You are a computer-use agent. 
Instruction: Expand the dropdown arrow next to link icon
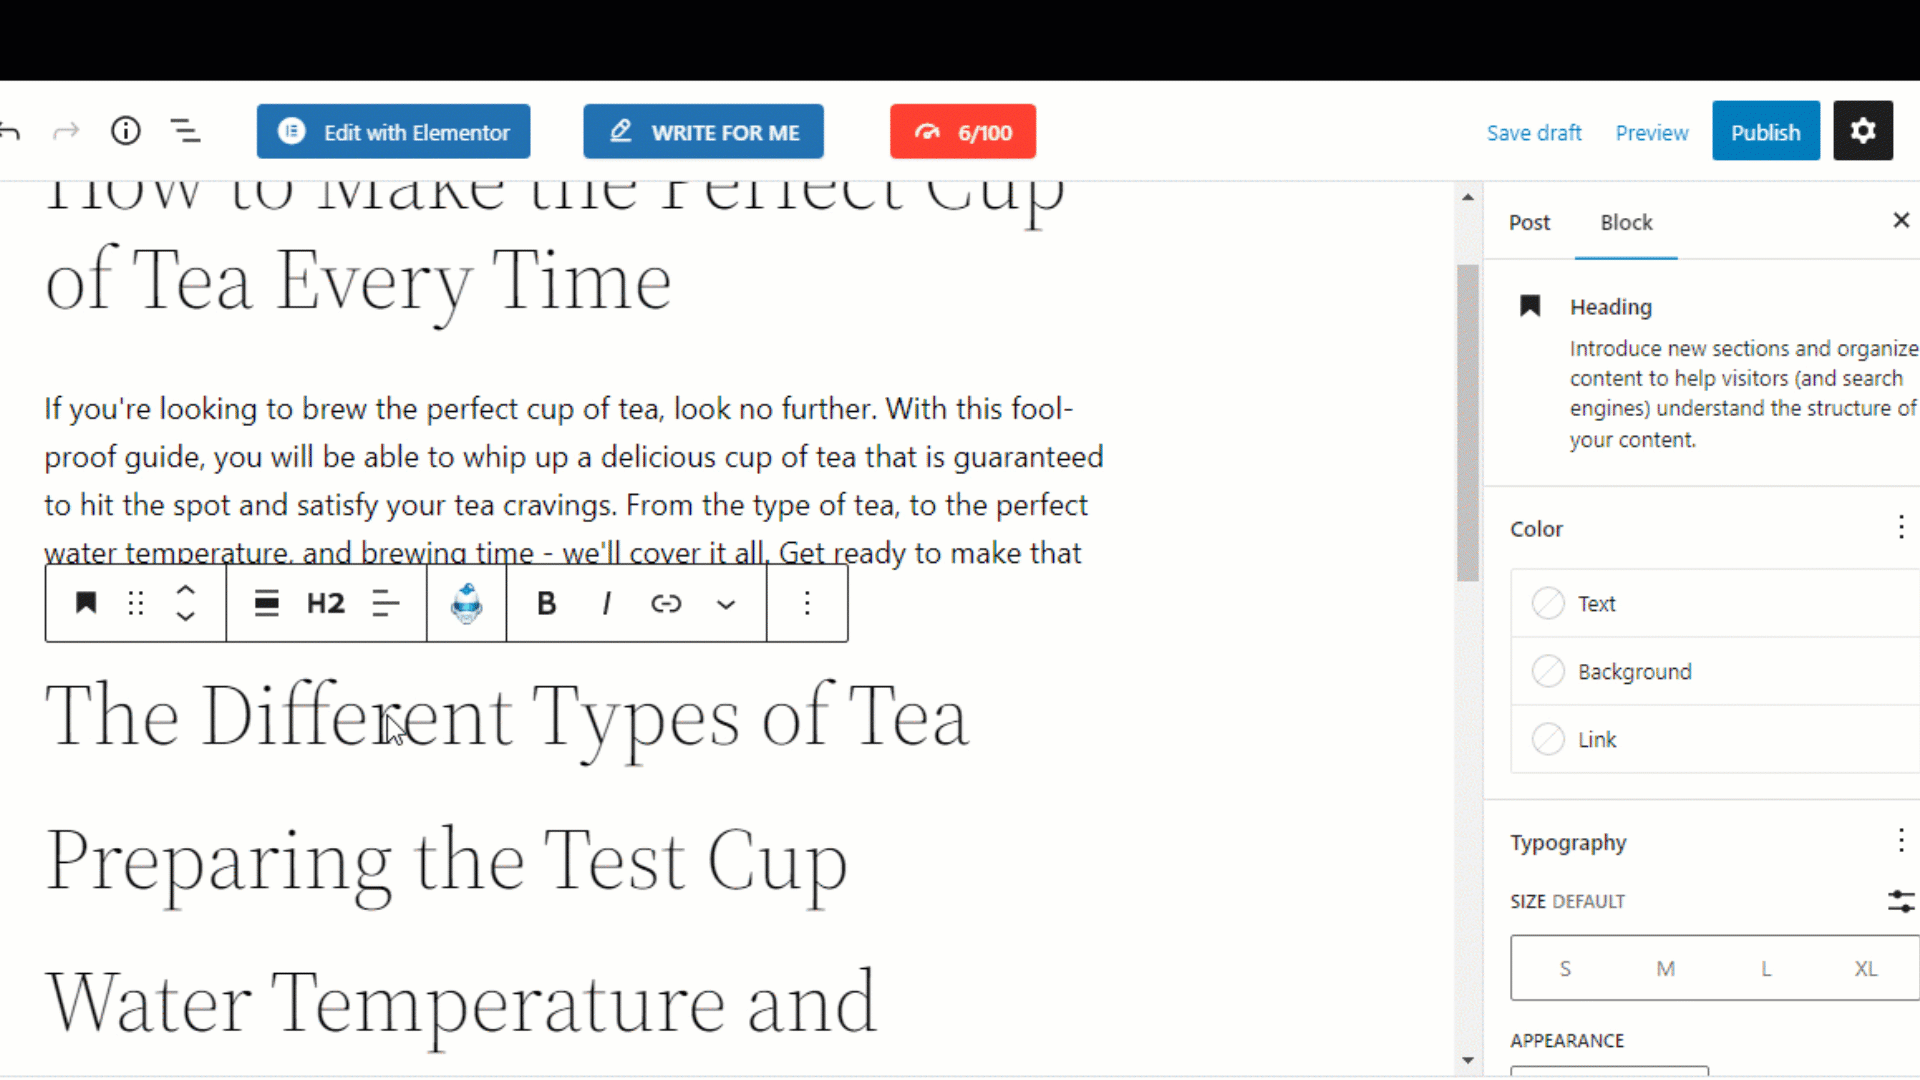coord(727,604)
